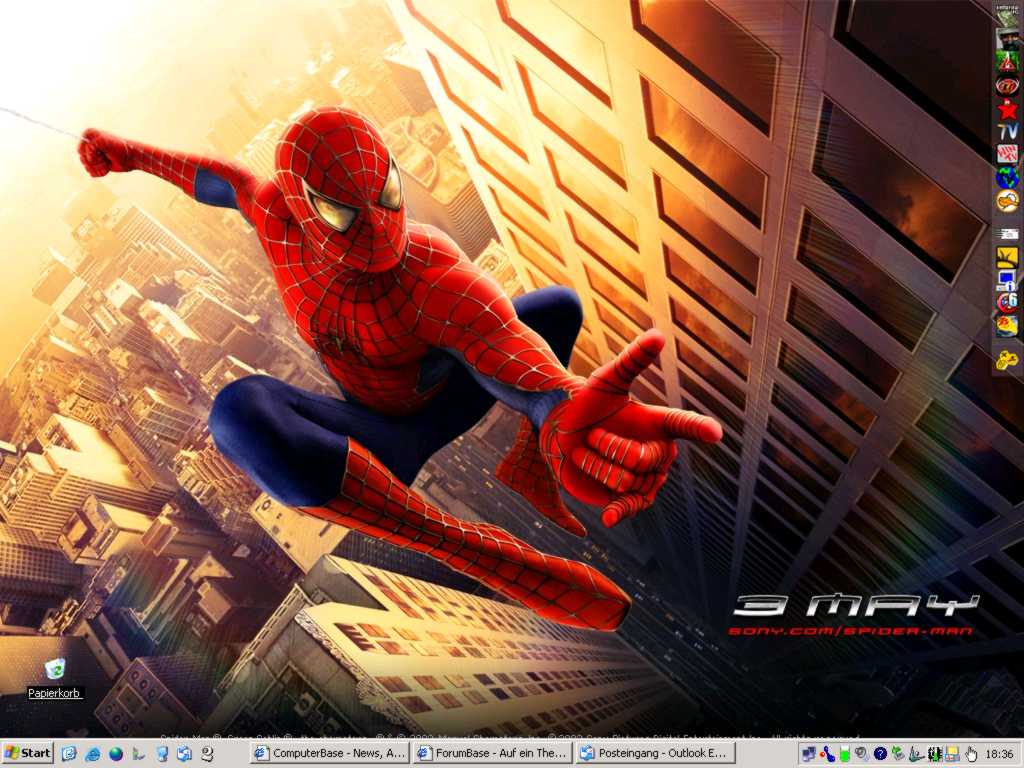The height and width of the screenshot is (768, 1024).
Task: Switch to ForumBase taskbar window
Action: click(x=492, y=753)
